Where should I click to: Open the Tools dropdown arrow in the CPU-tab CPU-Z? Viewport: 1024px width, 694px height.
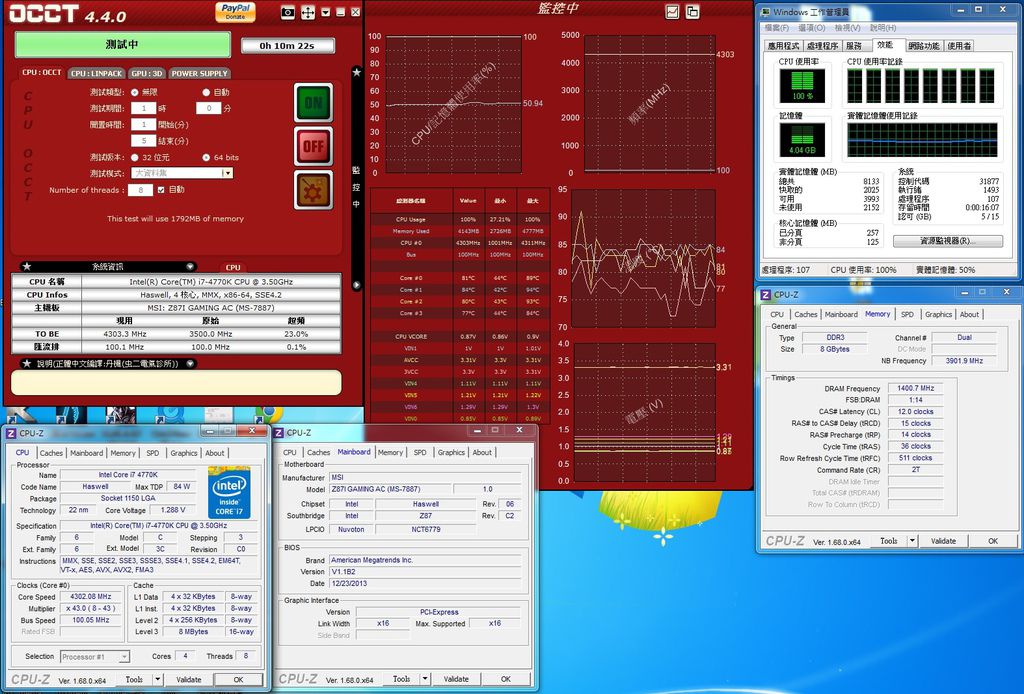[x=157, y=679]
